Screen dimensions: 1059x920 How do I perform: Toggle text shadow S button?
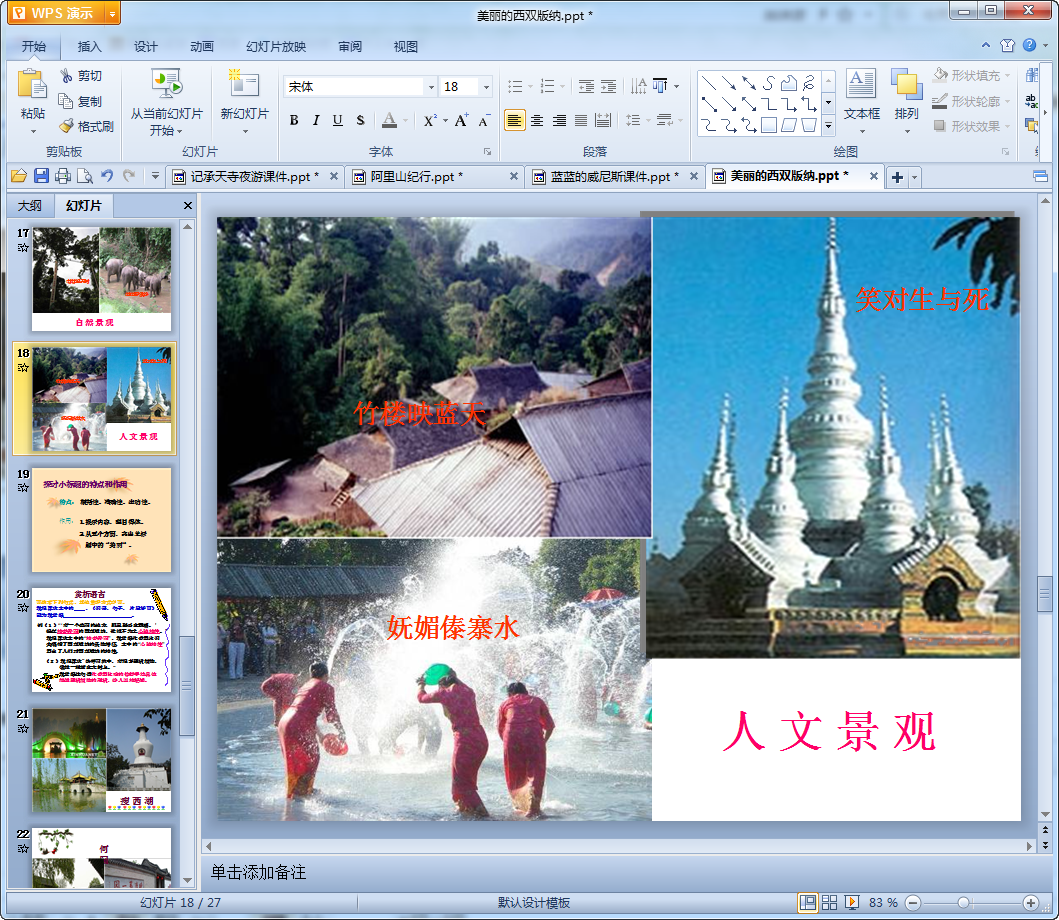point(360,120)
